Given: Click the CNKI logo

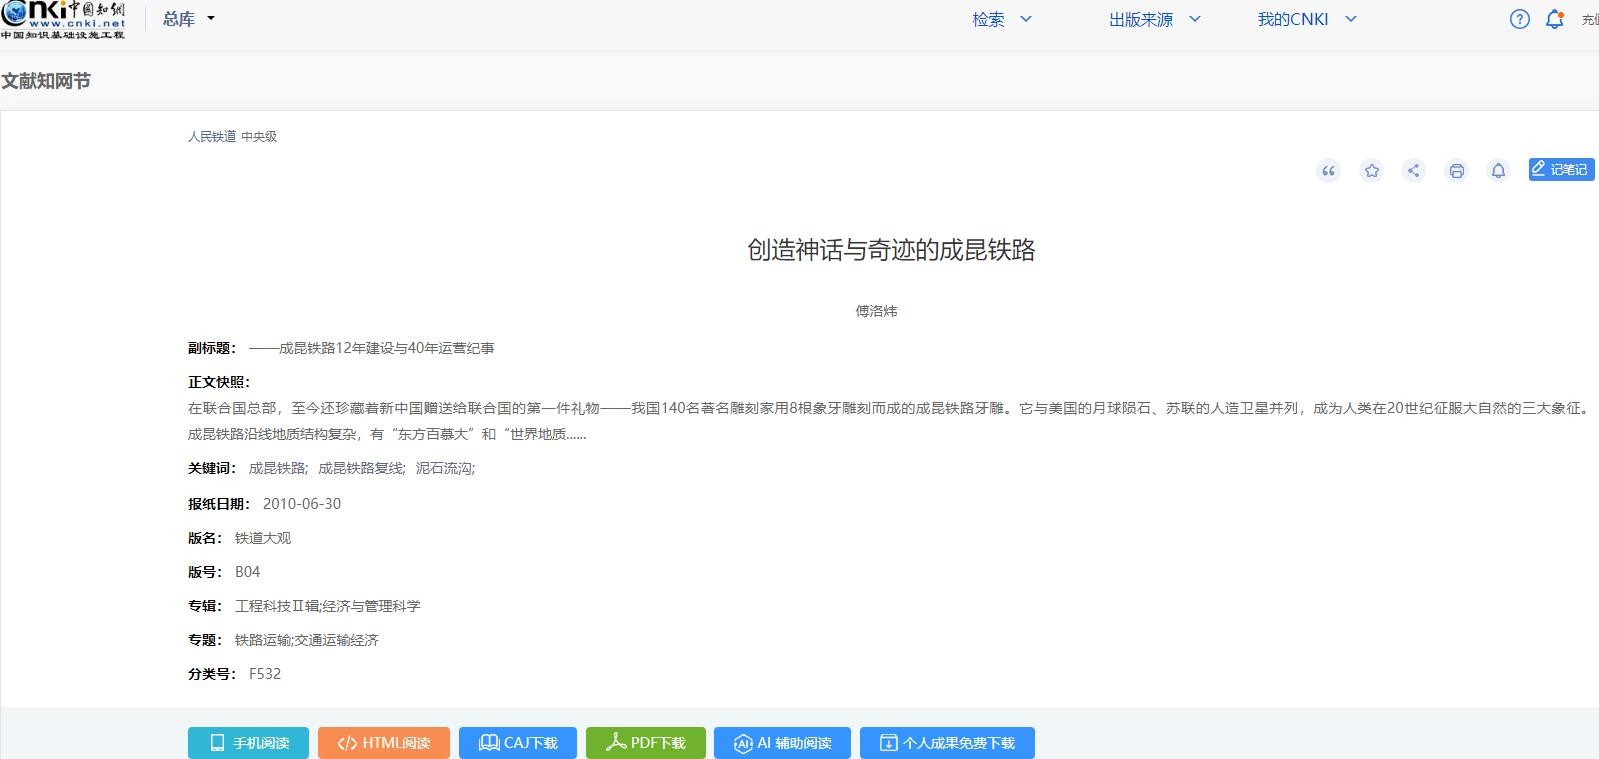Looking at the screenshot, I should point(64,20).
